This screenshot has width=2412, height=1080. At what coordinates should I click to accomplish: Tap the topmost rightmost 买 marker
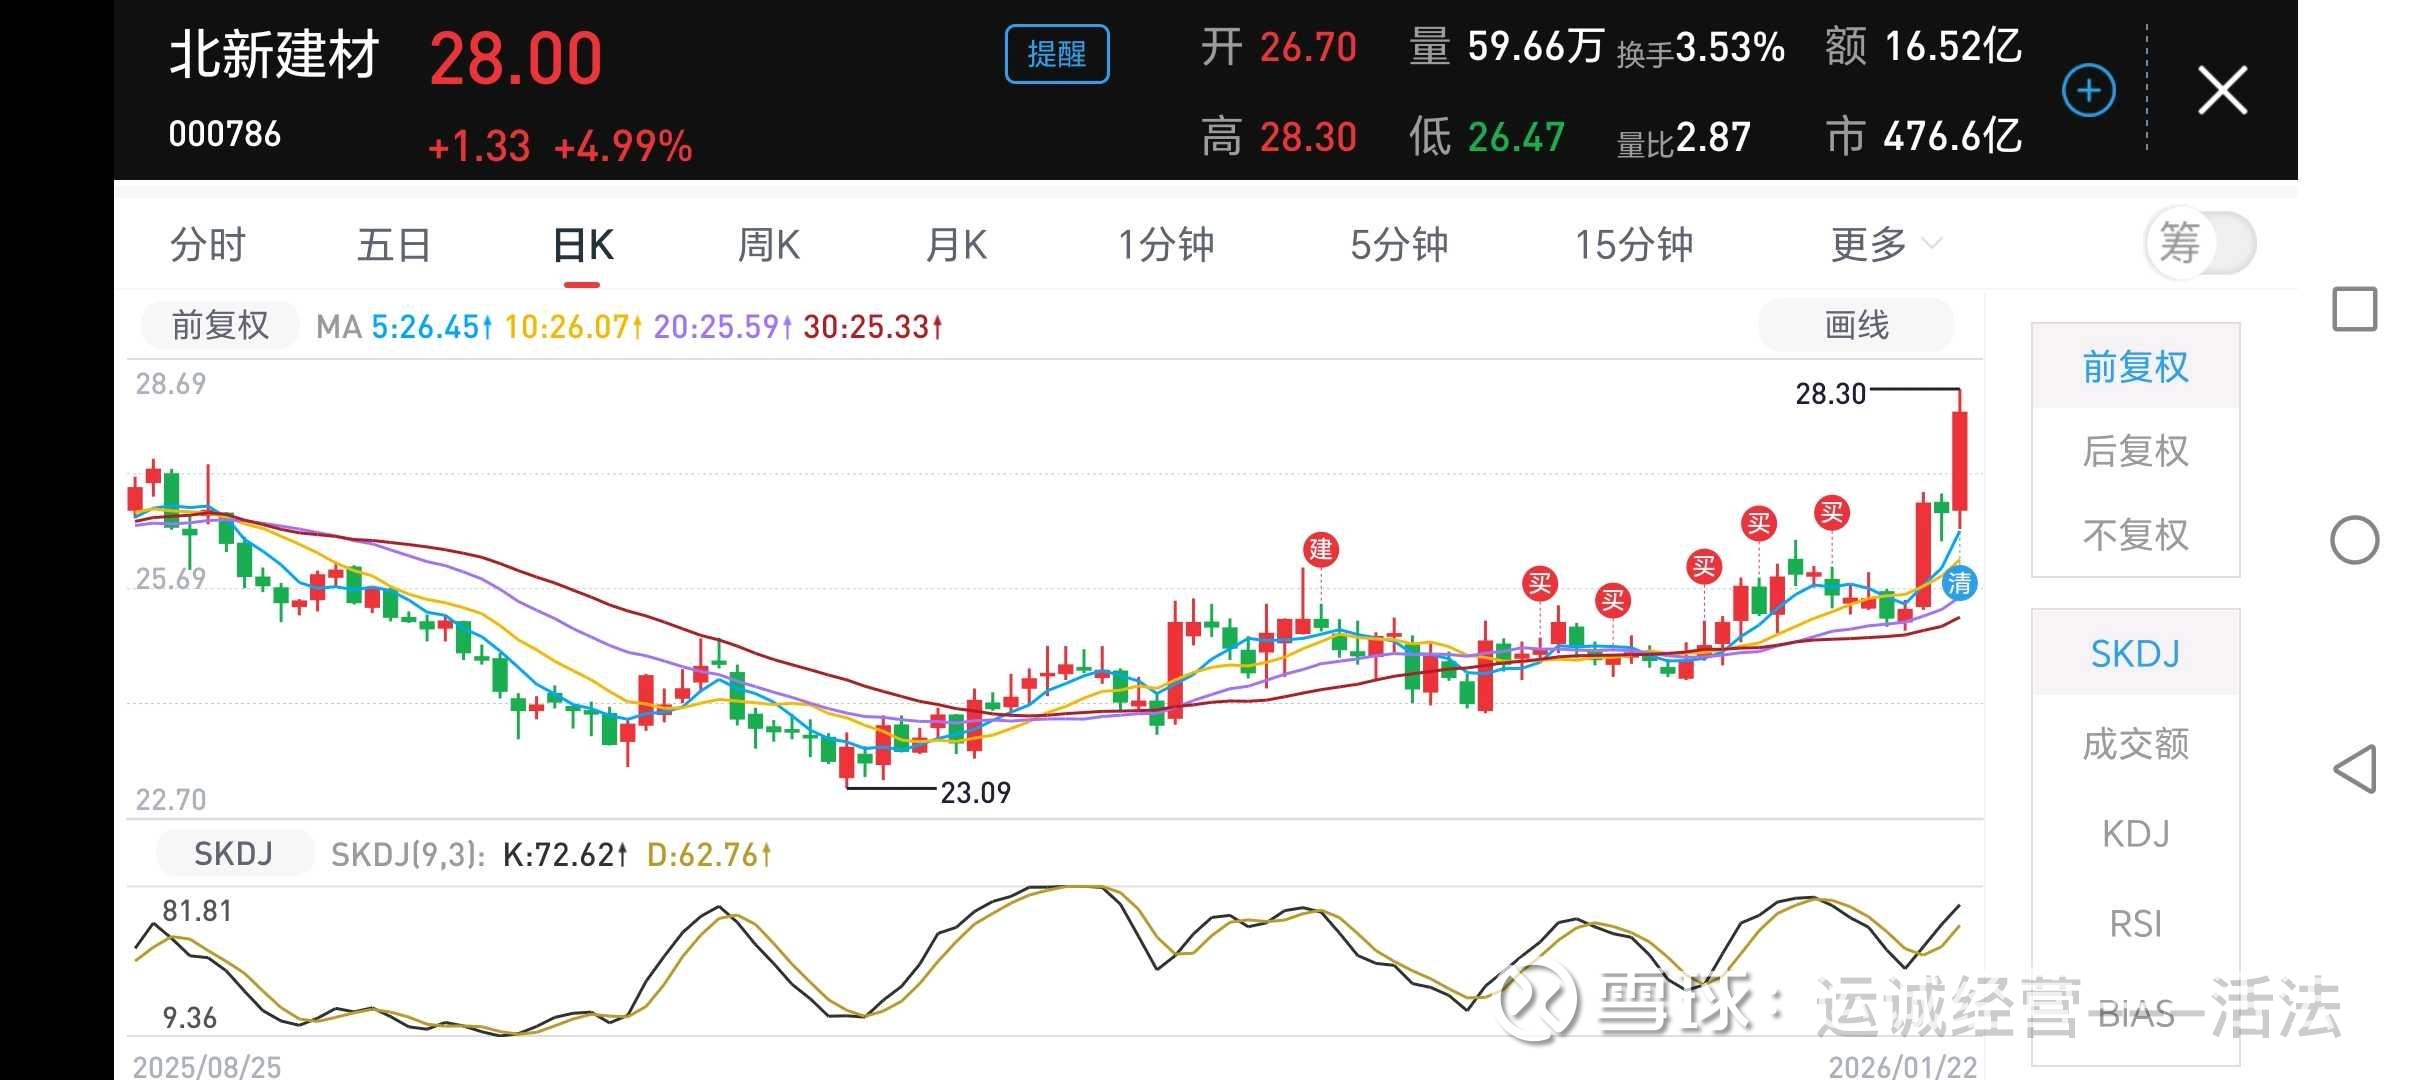[x=1831, y=514]
